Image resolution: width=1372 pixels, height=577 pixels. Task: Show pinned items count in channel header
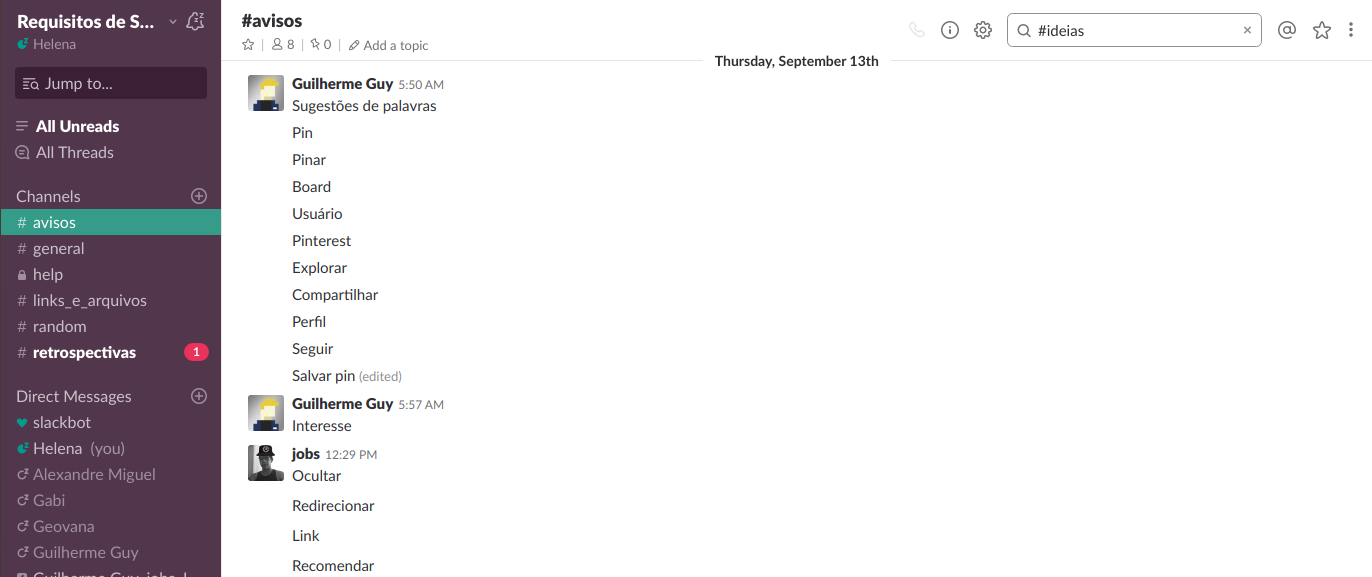point(320,45)
